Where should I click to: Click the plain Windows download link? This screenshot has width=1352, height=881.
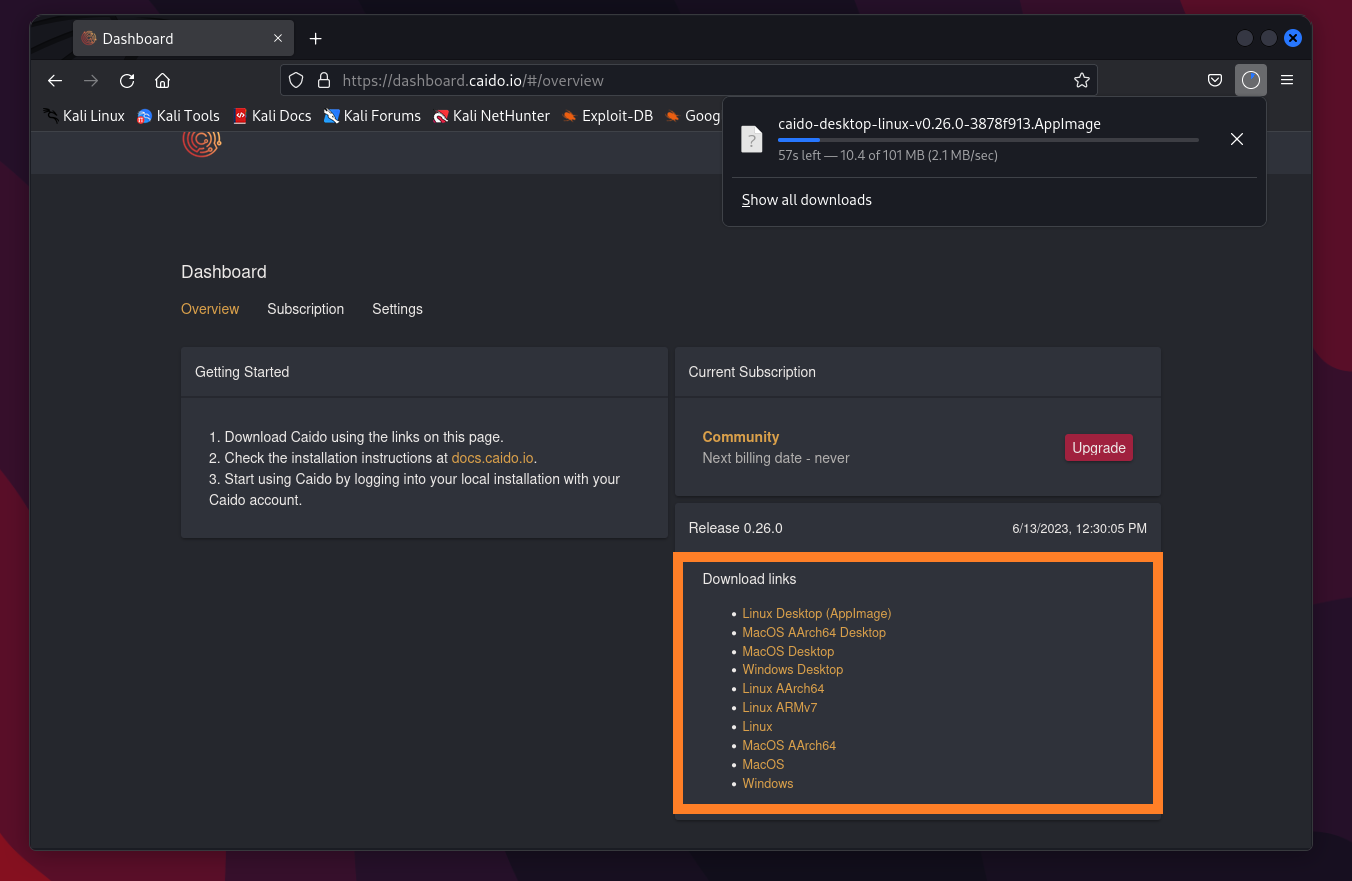tap(768, 784)
